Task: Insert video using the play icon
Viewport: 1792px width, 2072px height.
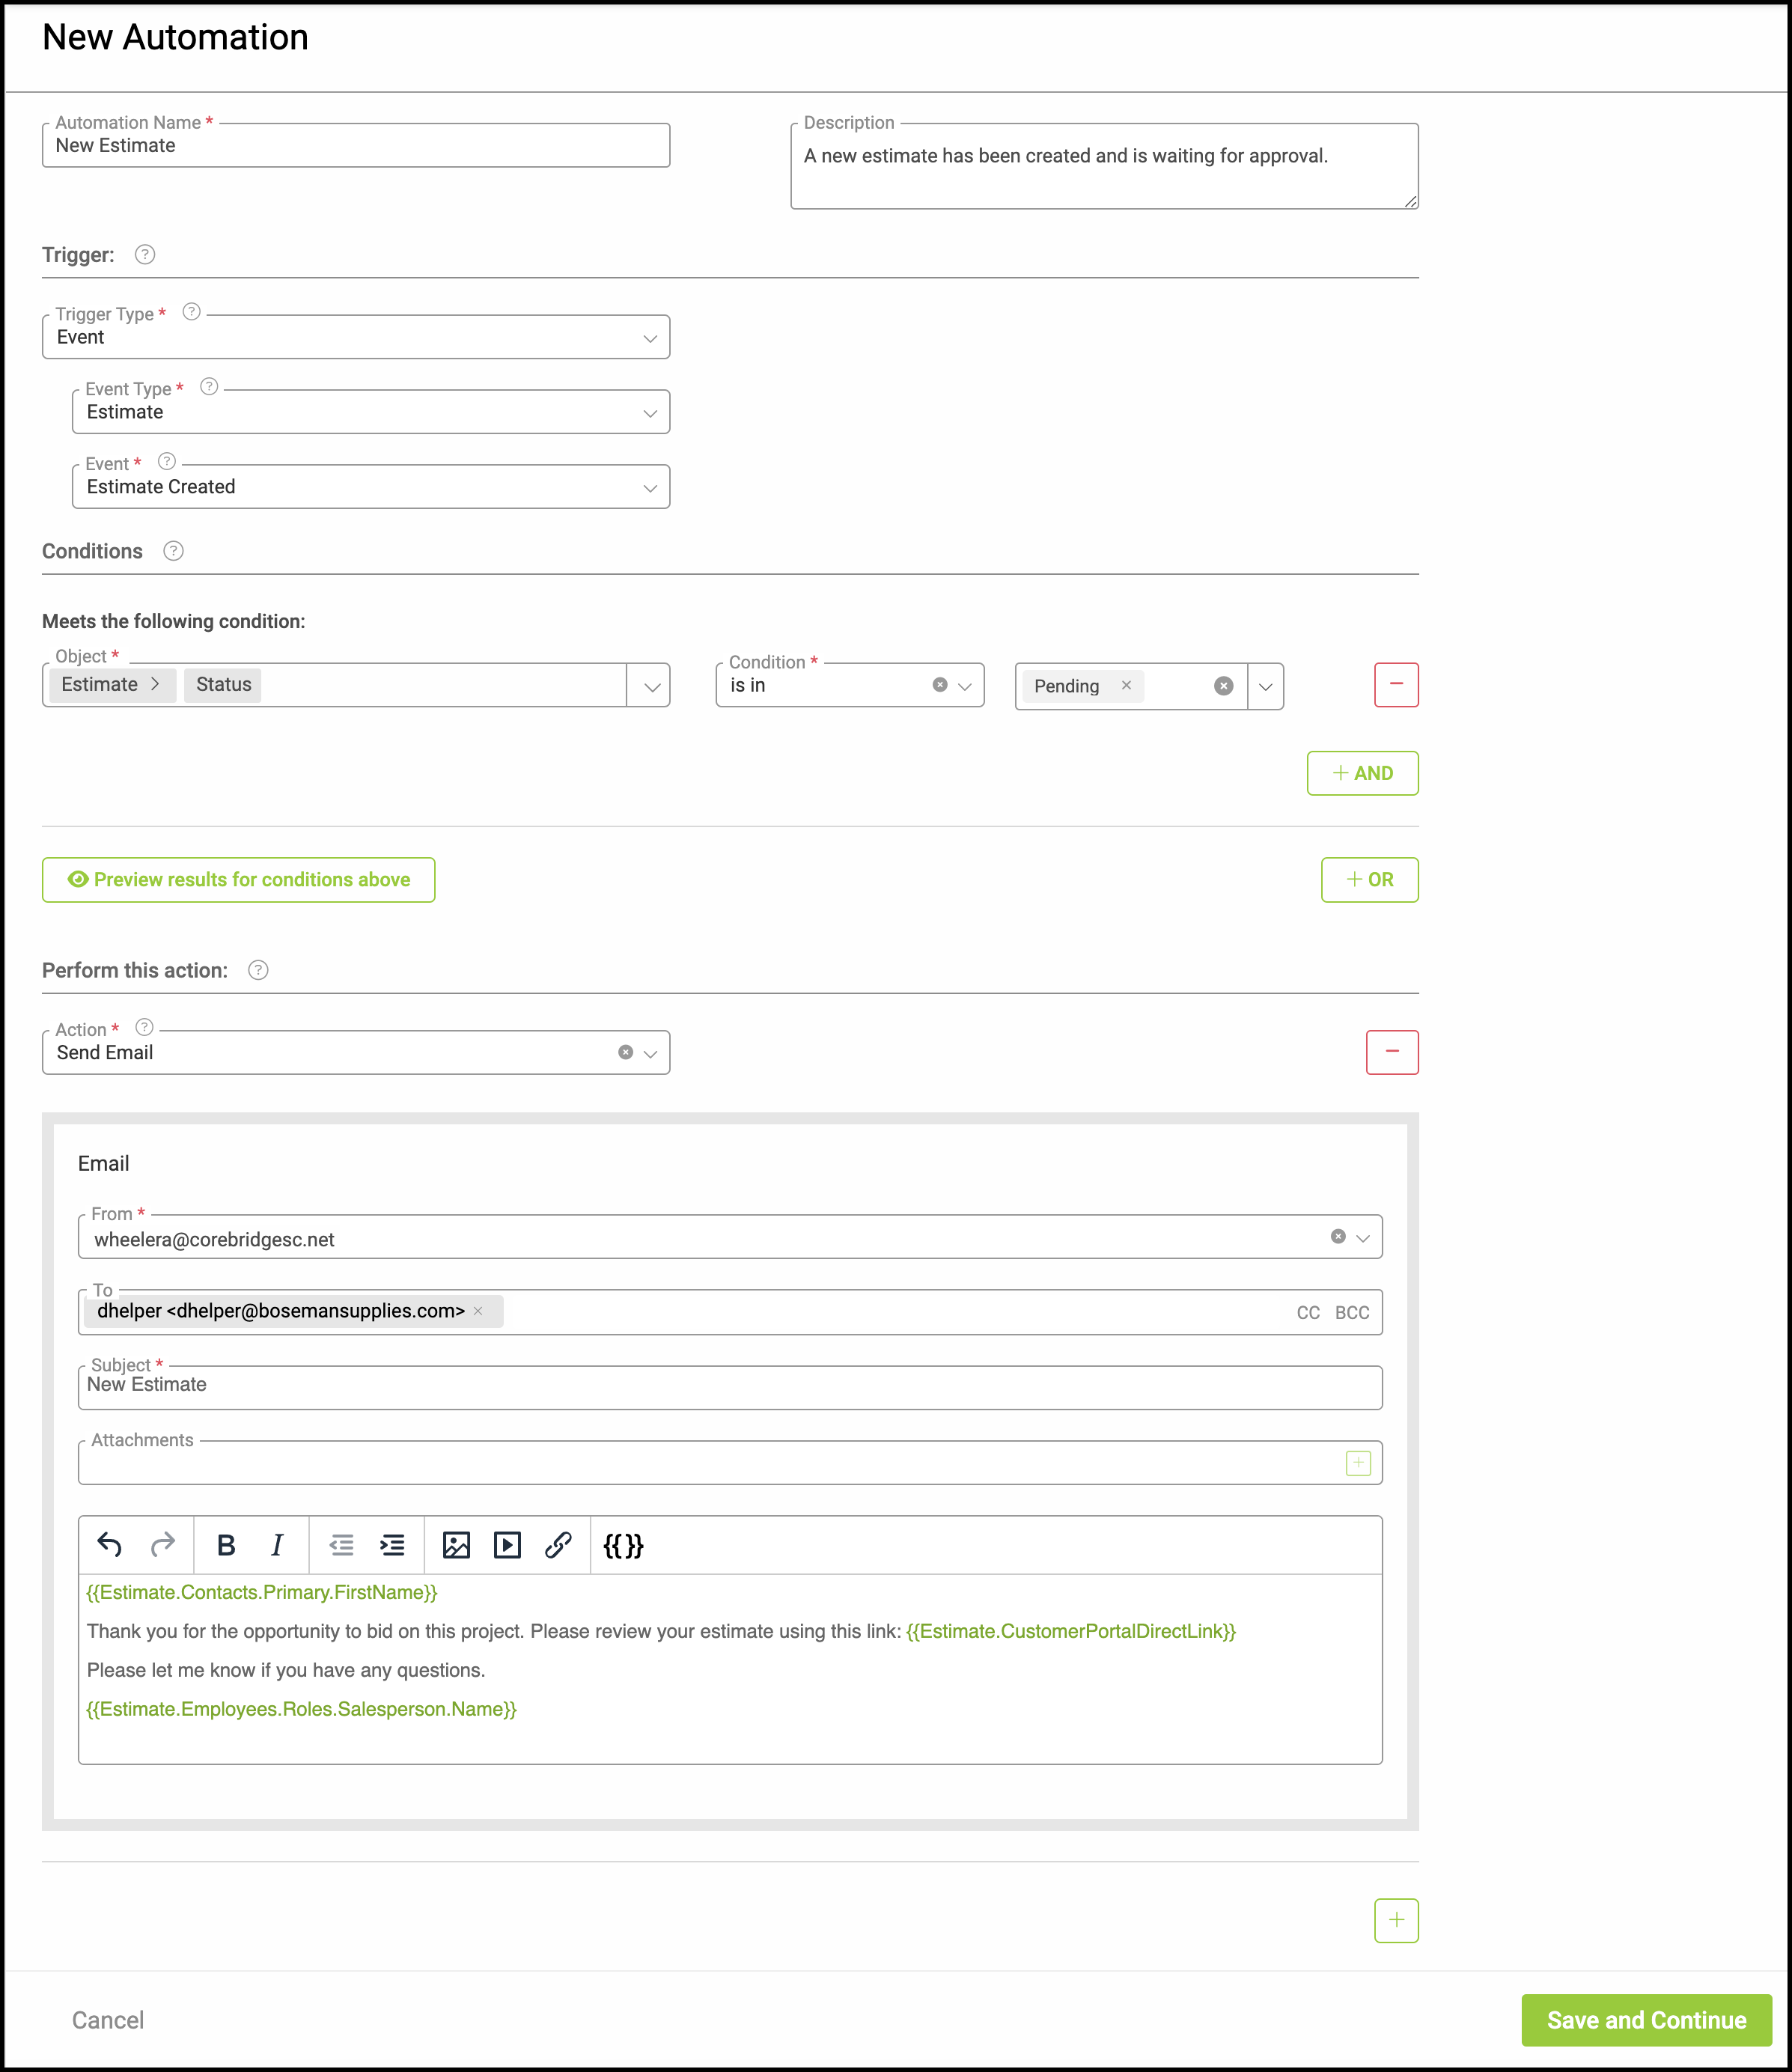Action: pyautogui.click(x=507, y=1545)
